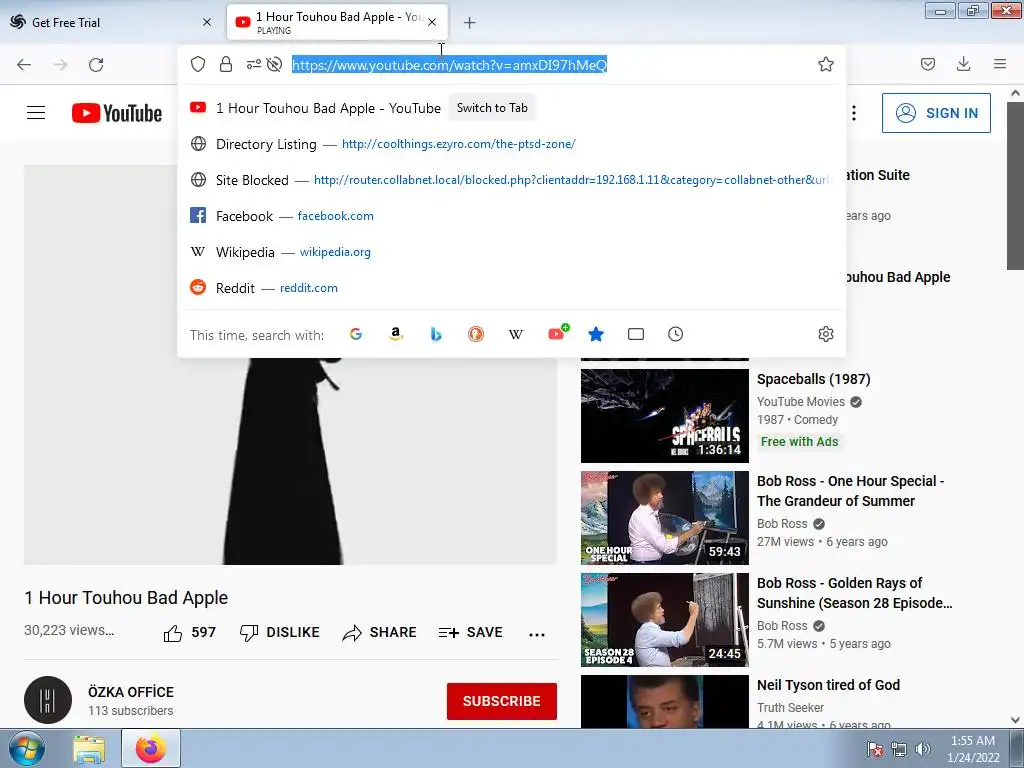
Task: Search this time with DuckDuckGo
Action: click(x=475, y=334)
